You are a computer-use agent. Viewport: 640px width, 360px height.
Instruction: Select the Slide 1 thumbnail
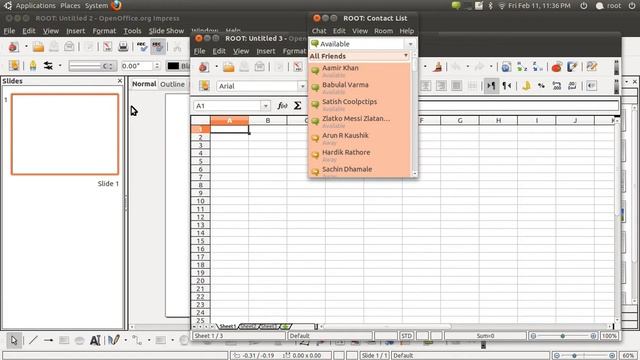coord(65,134)
